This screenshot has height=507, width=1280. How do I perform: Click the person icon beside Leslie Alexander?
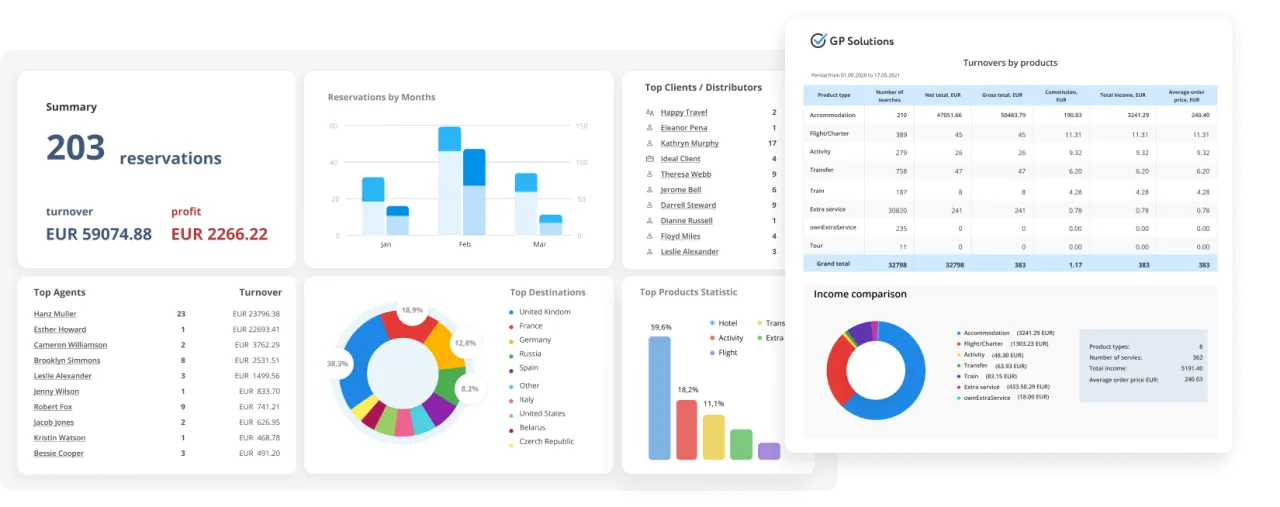coord(650,252)
